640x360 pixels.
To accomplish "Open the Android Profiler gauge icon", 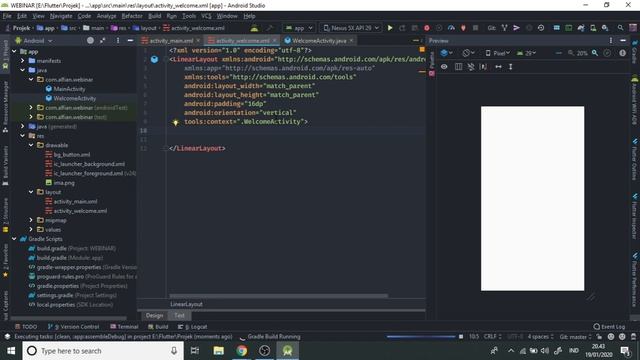I will (451, 28).
